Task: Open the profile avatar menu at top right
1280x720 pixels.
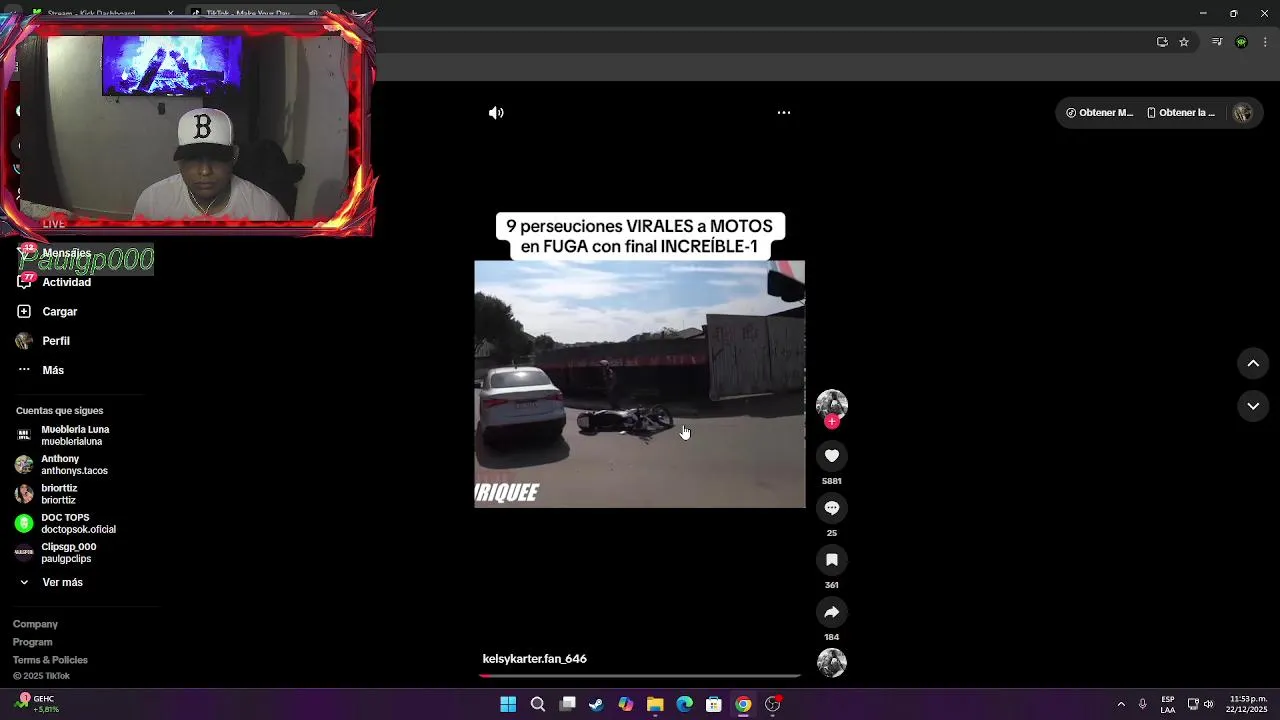Action: [1242, 113]
